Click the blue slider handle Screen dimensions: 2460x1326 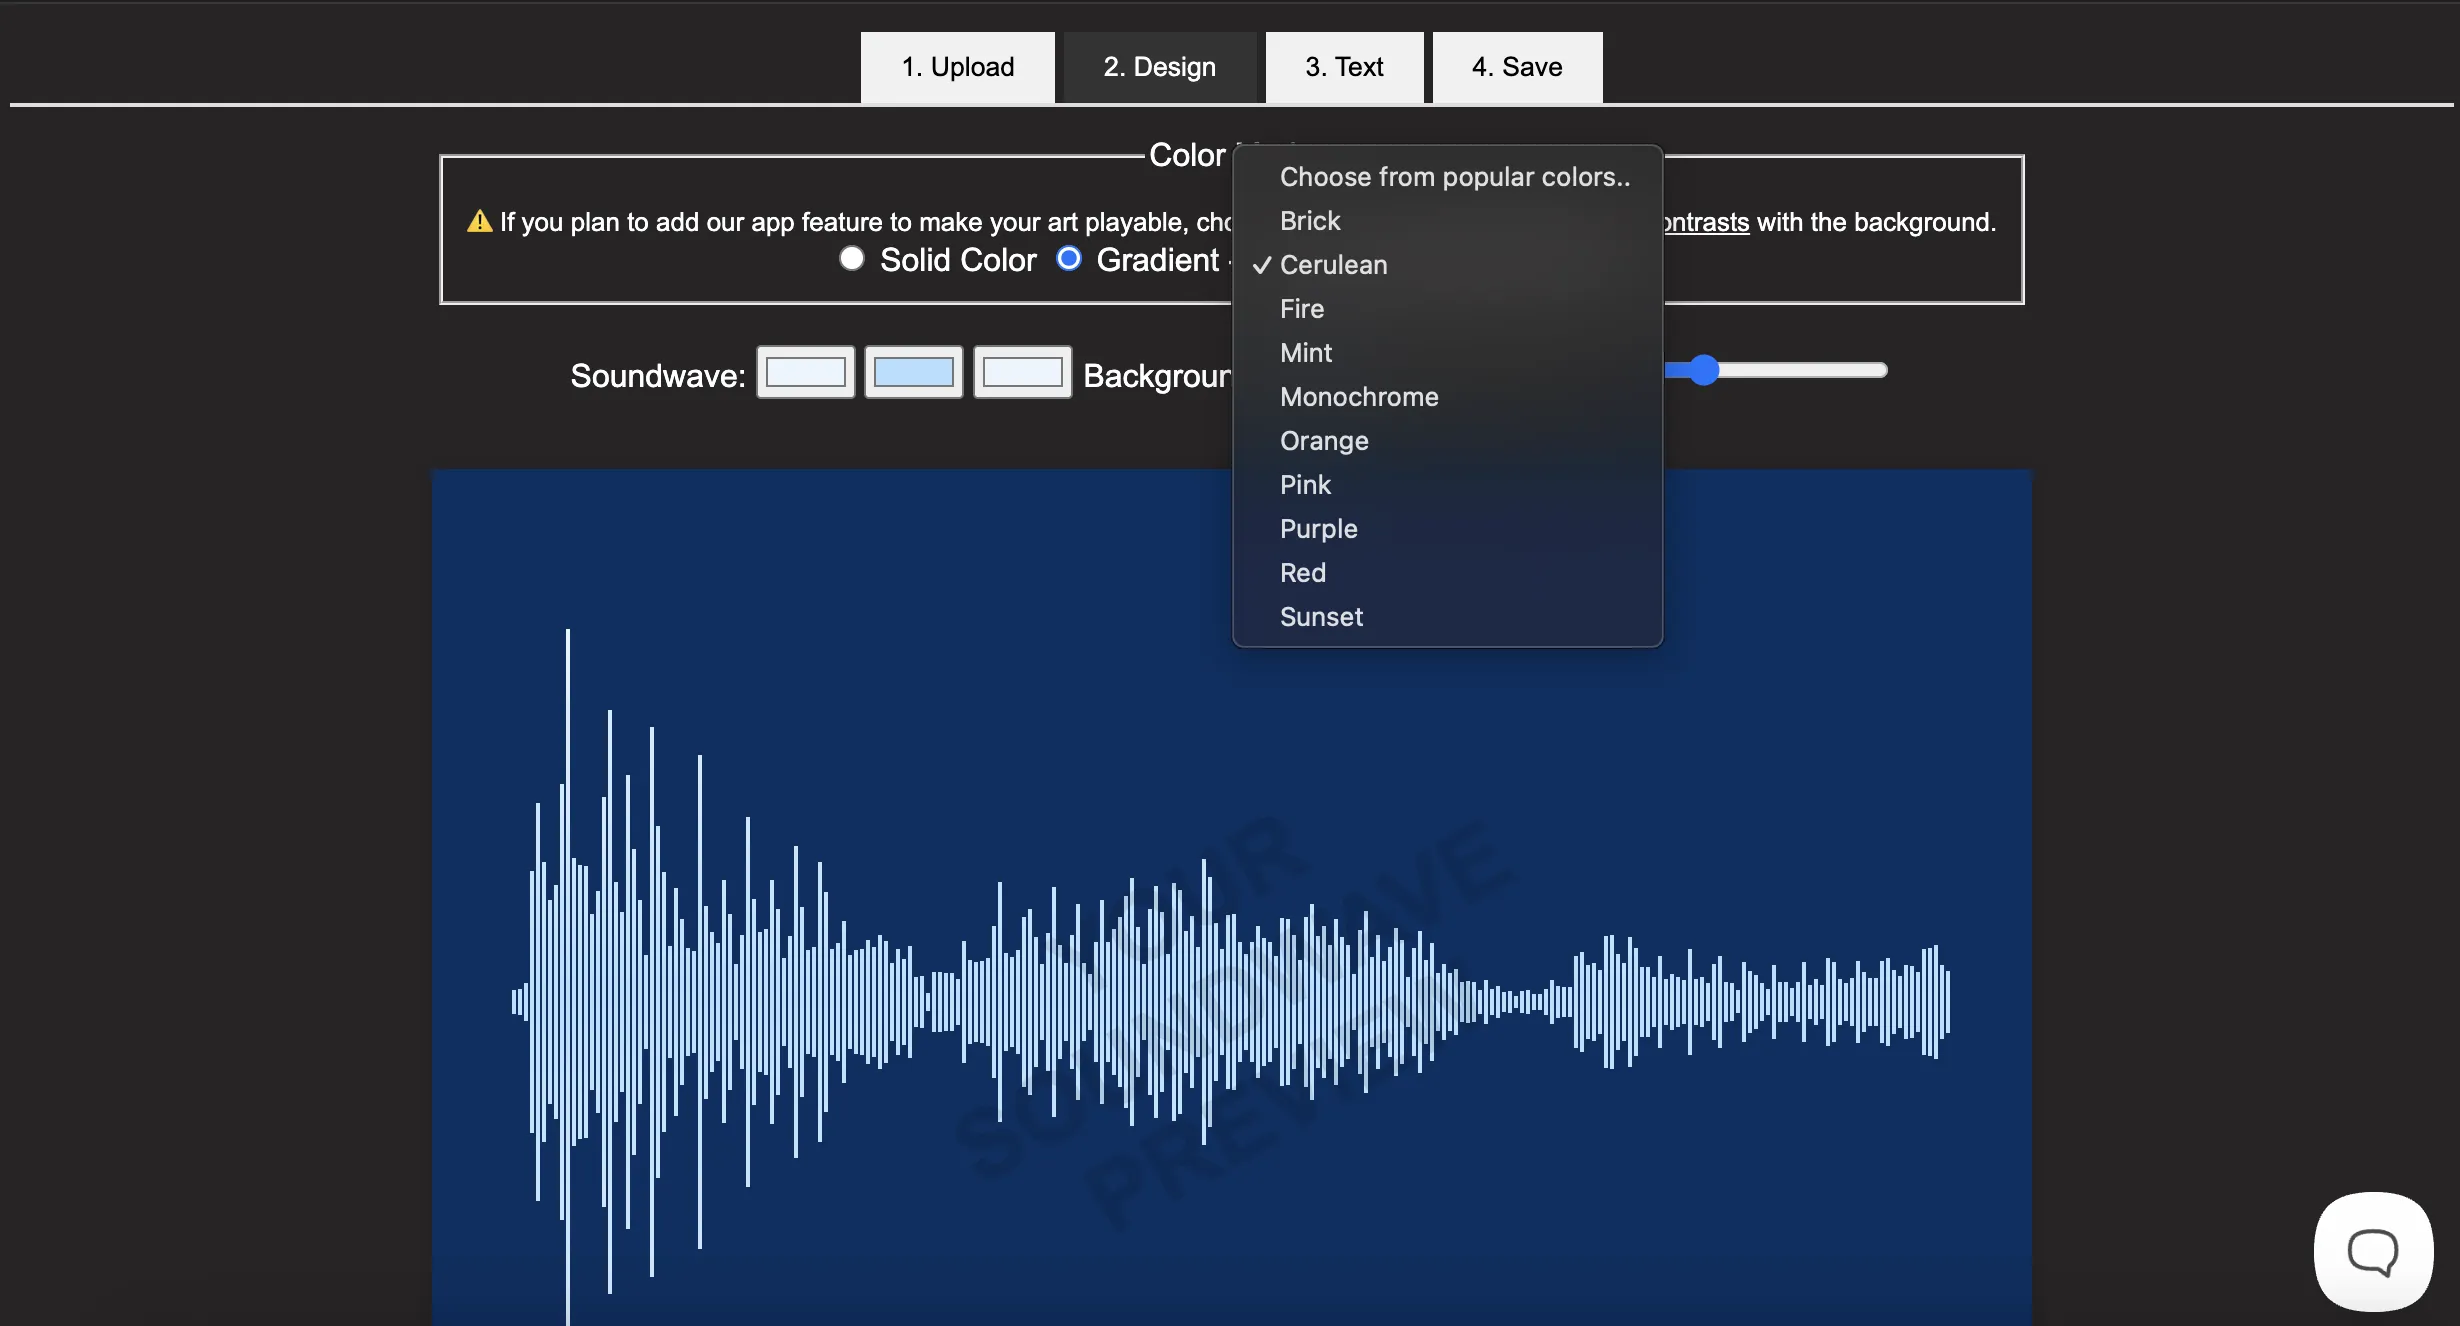tap(1704, 370)
